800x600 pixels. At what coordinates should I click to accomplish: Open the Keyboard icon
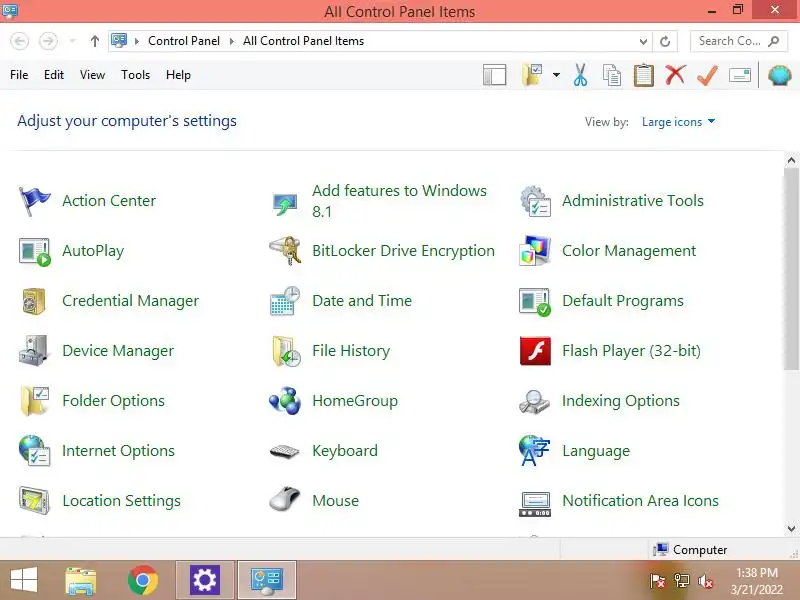click(x=284, y=452)
